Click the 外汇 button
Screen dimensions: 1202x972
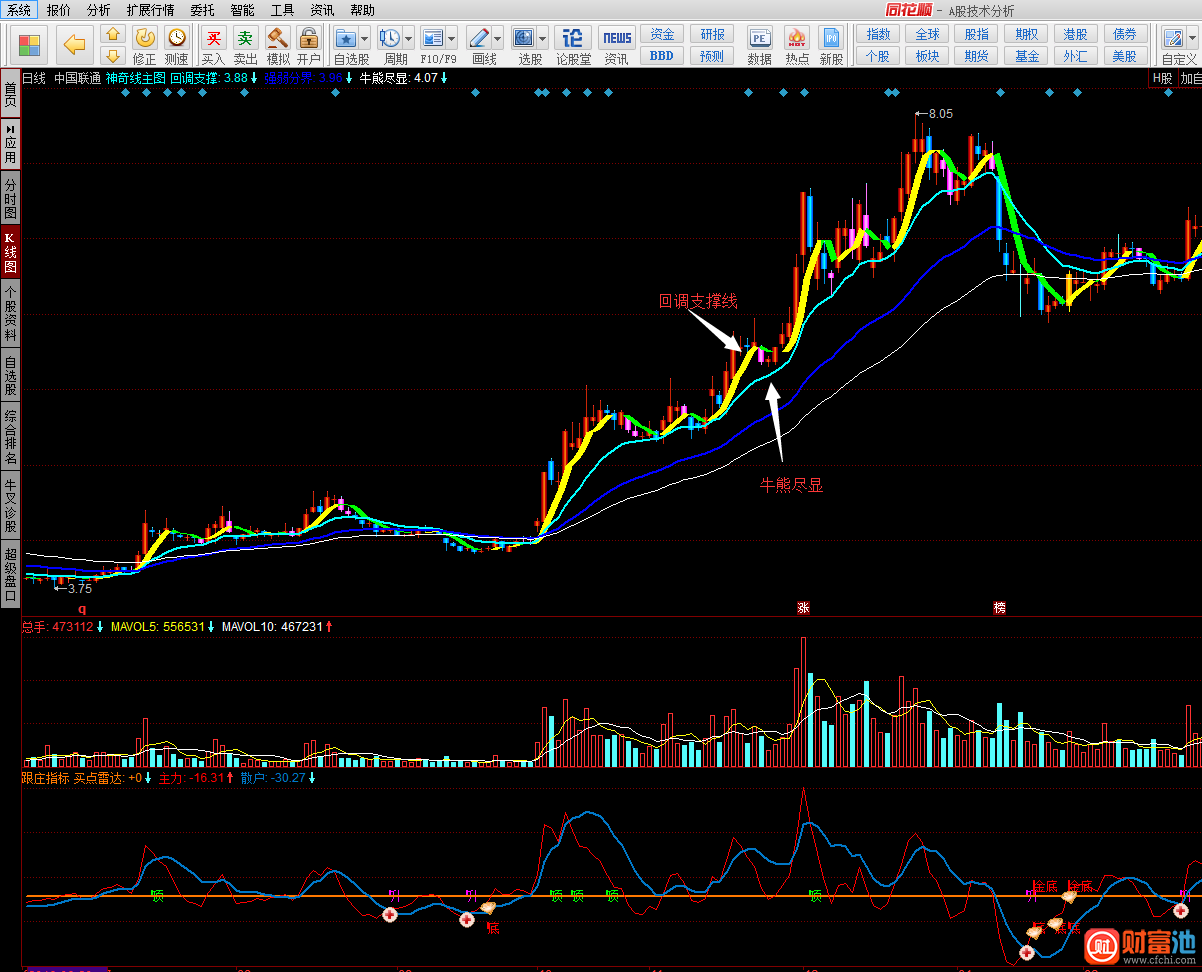(x=1076, y=56)
